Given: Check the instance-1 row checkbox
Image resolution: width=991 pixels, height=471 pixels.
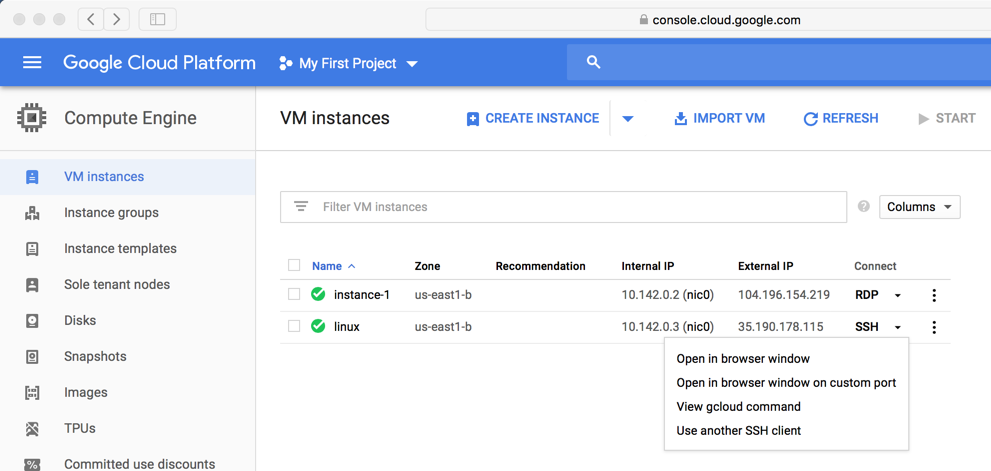Looking at the screenshot, I should click(x=294, y=295).
